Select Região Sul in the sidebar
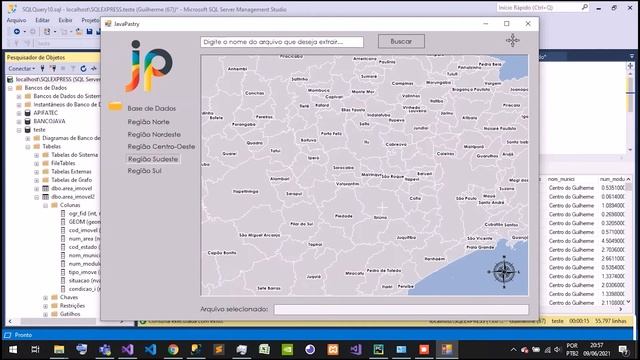 pos(144,171)
